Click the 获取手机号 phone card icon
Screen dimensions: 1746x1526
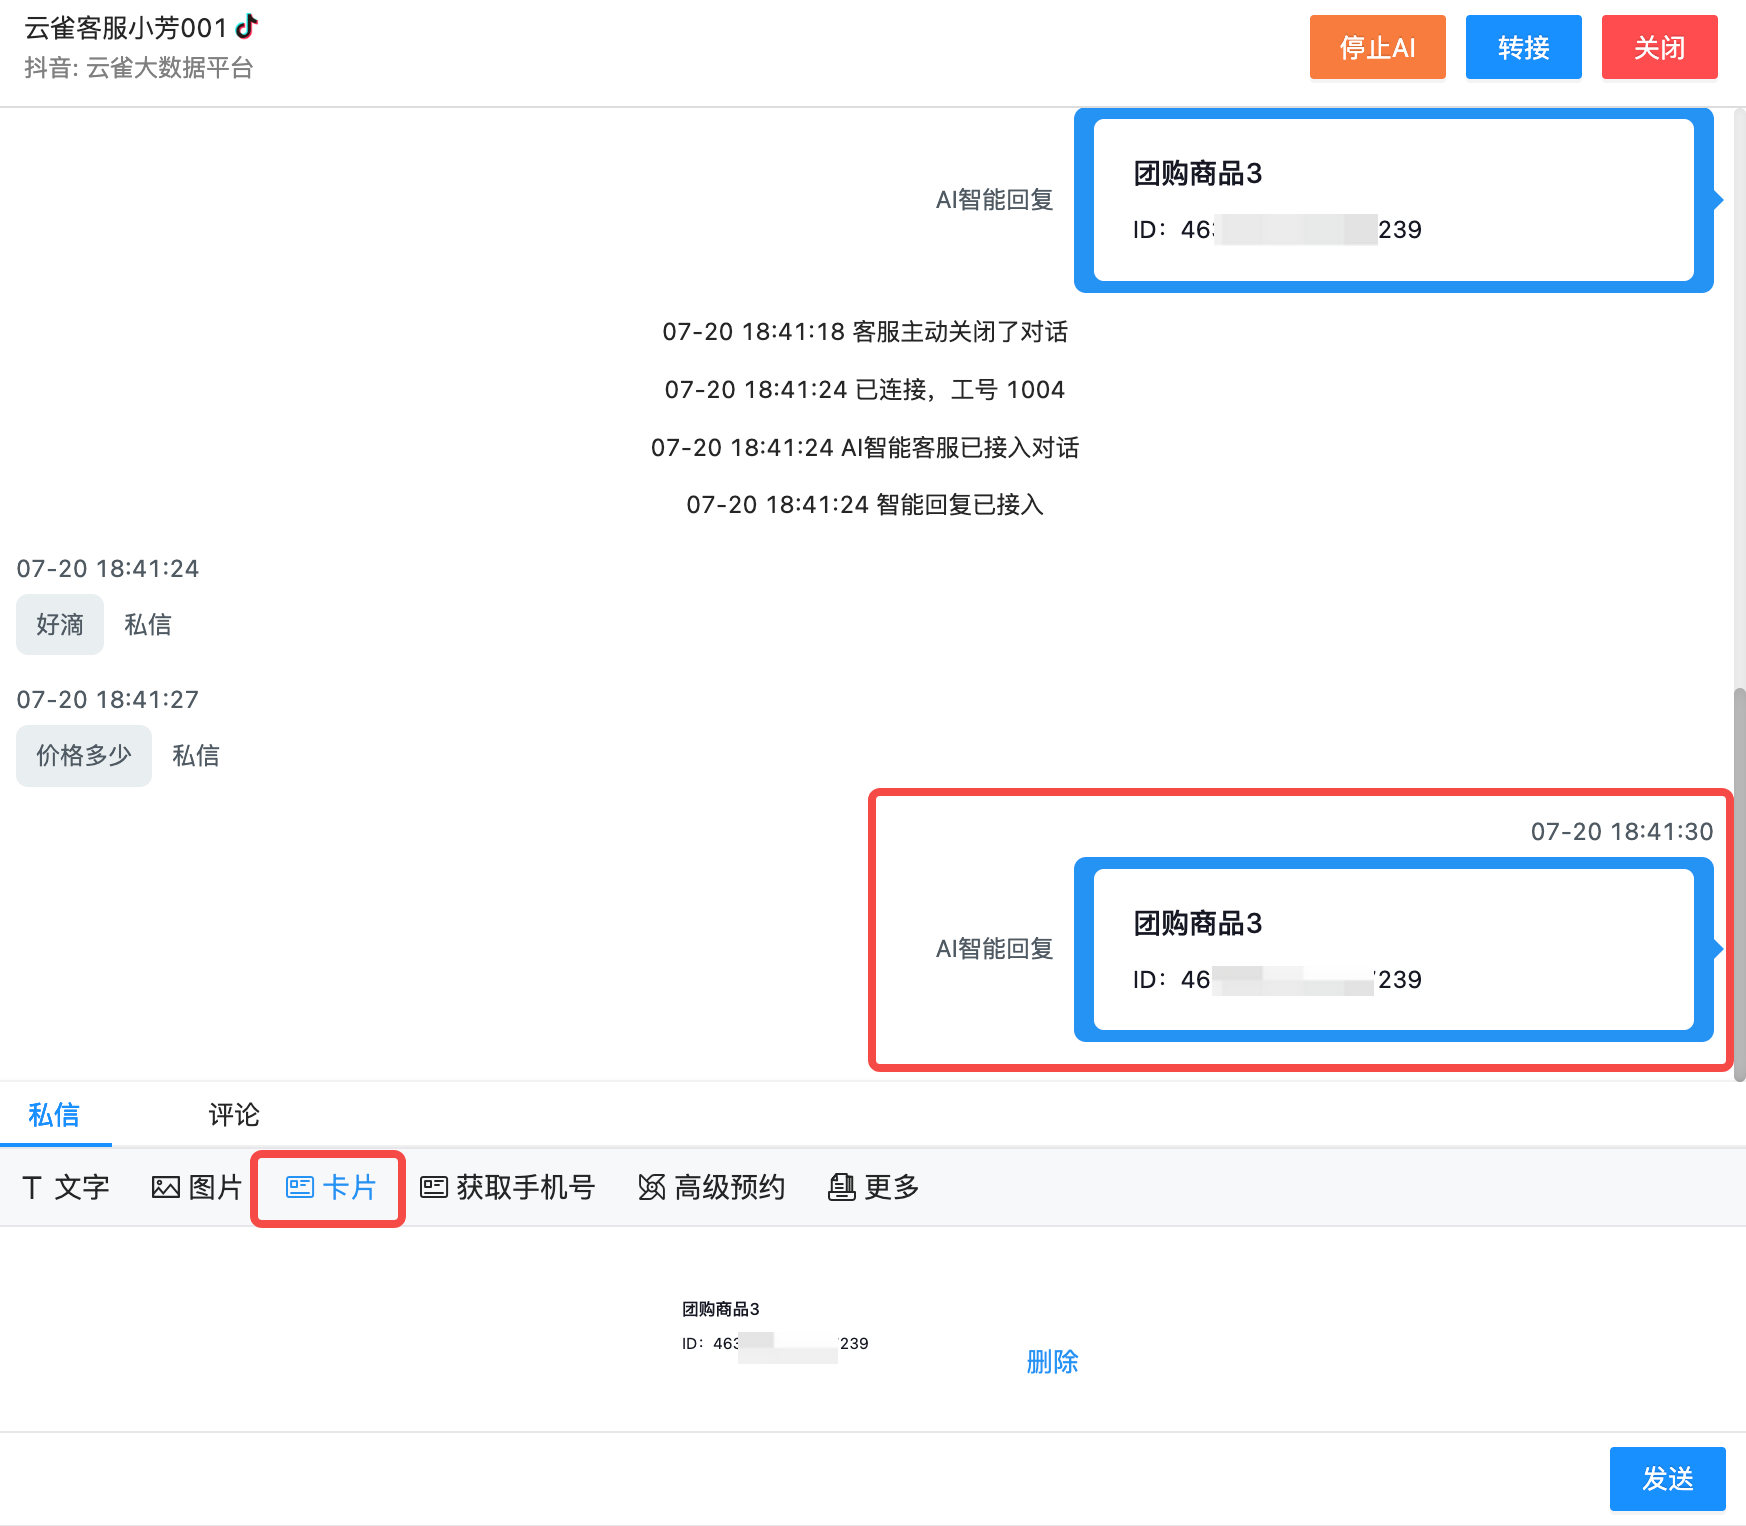434,1187
